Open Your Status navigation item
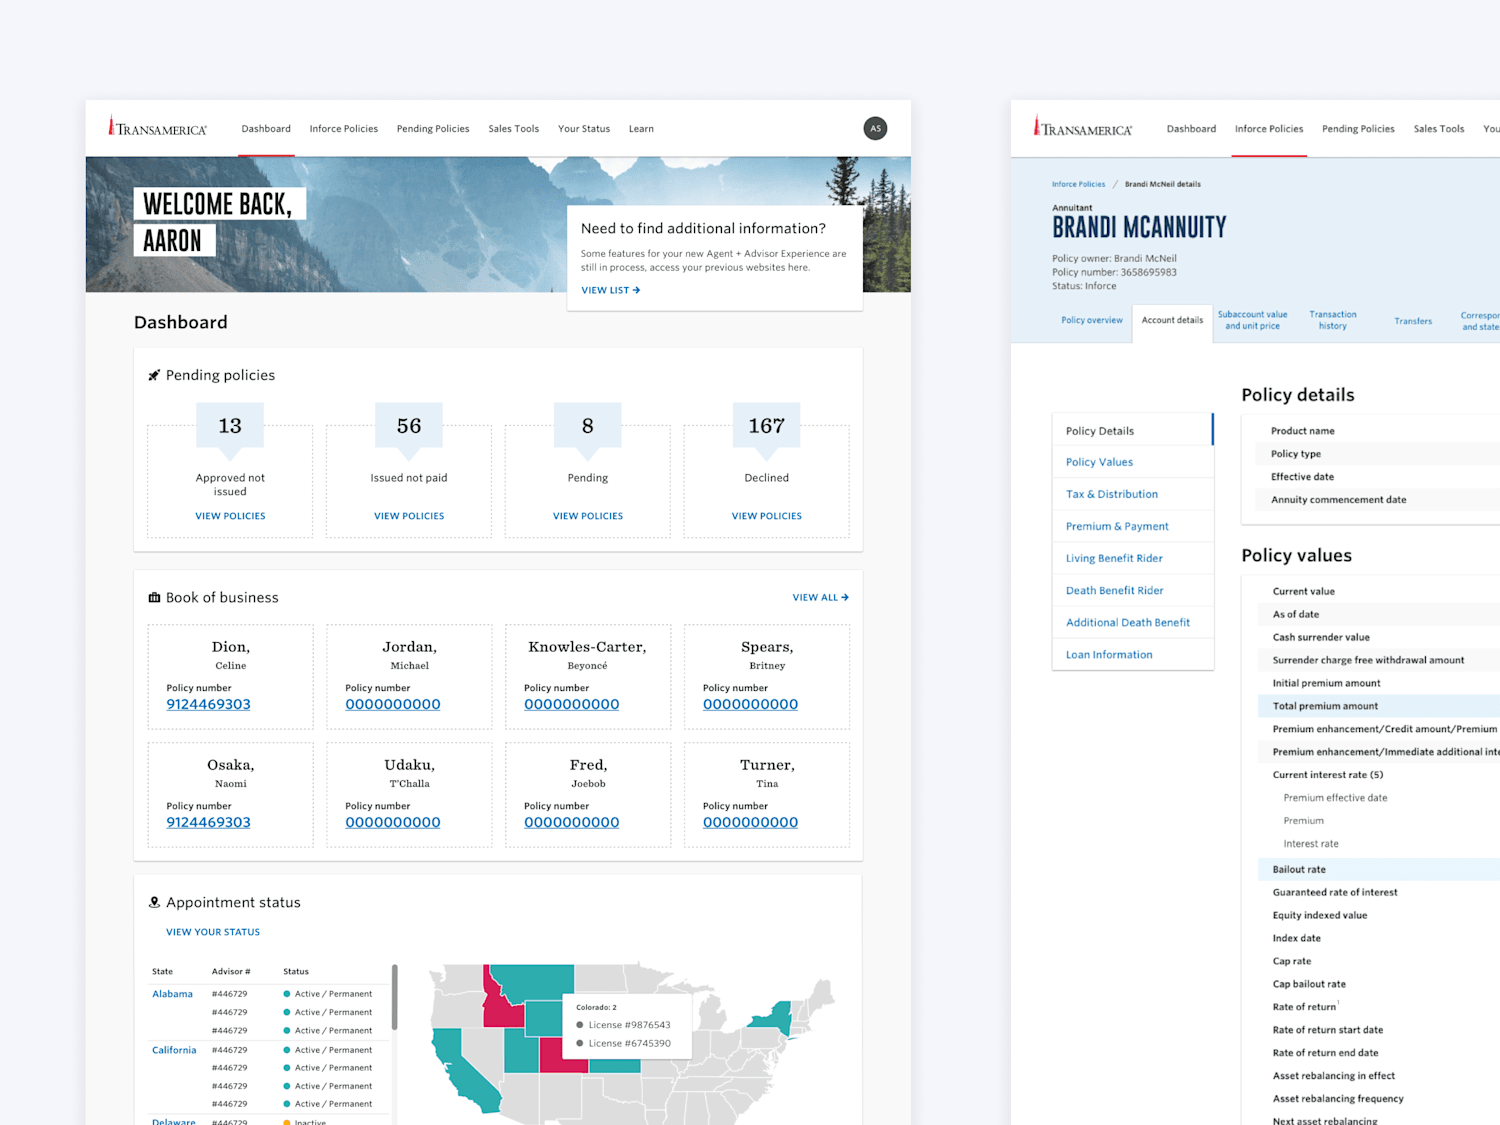Image resolution: width=1500 pixels, height=1125 pixels. pos(584,129)
